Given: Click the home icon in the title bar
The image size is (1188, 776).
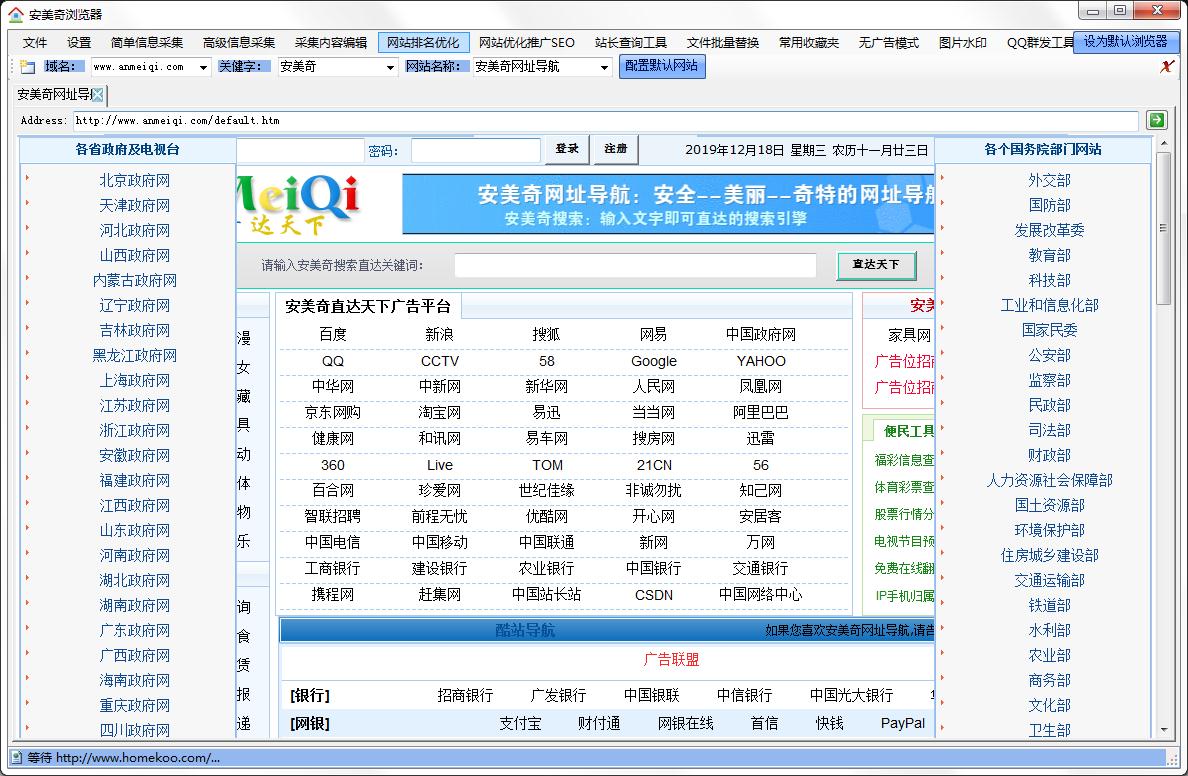Looking at the screenshot, I should [x=15, y=14].
